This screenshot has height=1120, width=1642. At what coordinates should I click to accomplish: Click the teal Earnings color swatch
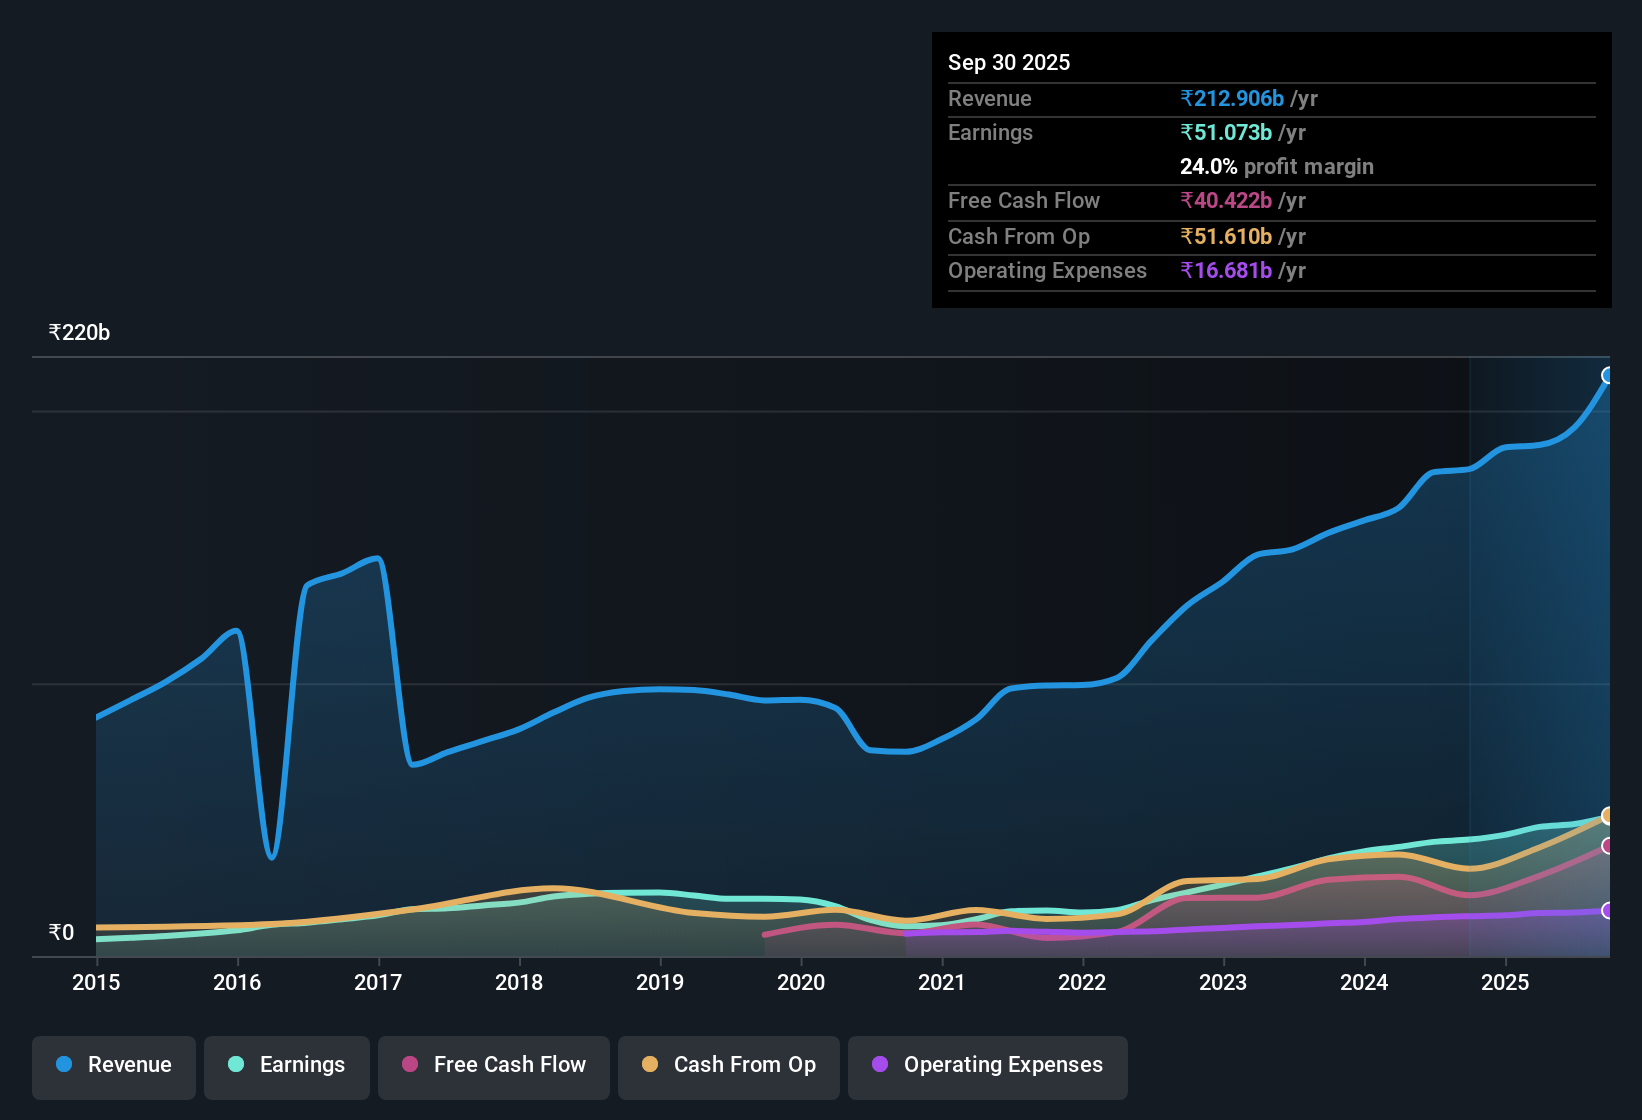[x=236, y=1065]
